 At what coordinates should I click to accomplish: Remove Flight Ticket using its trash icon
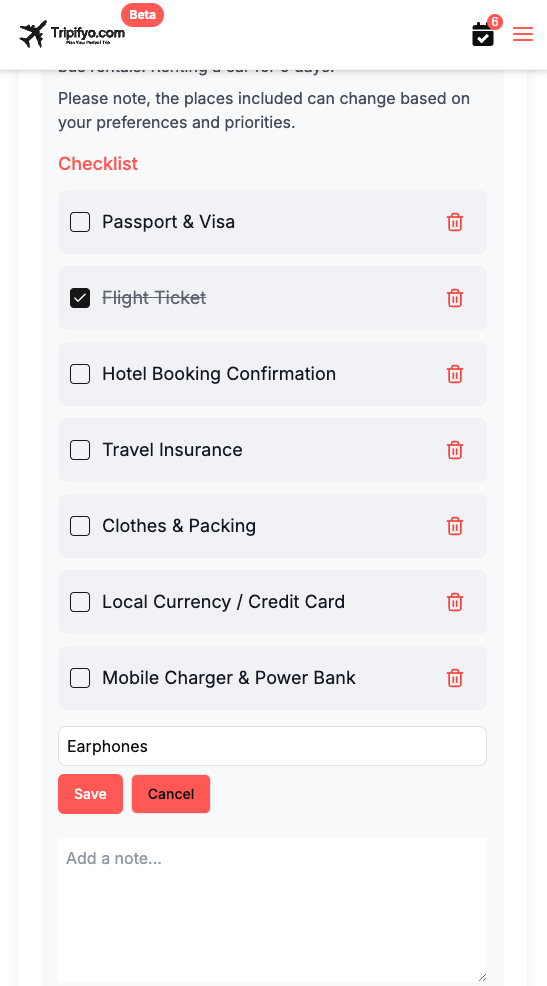[455, 298]
